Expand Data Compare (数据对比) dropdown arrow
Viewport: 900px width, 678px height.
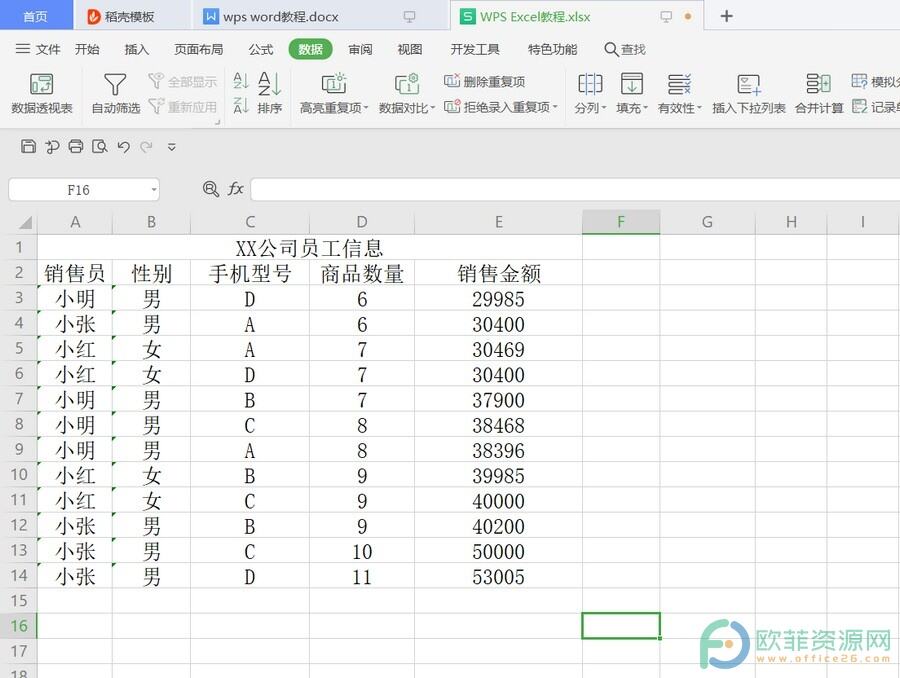click(433, 107)
